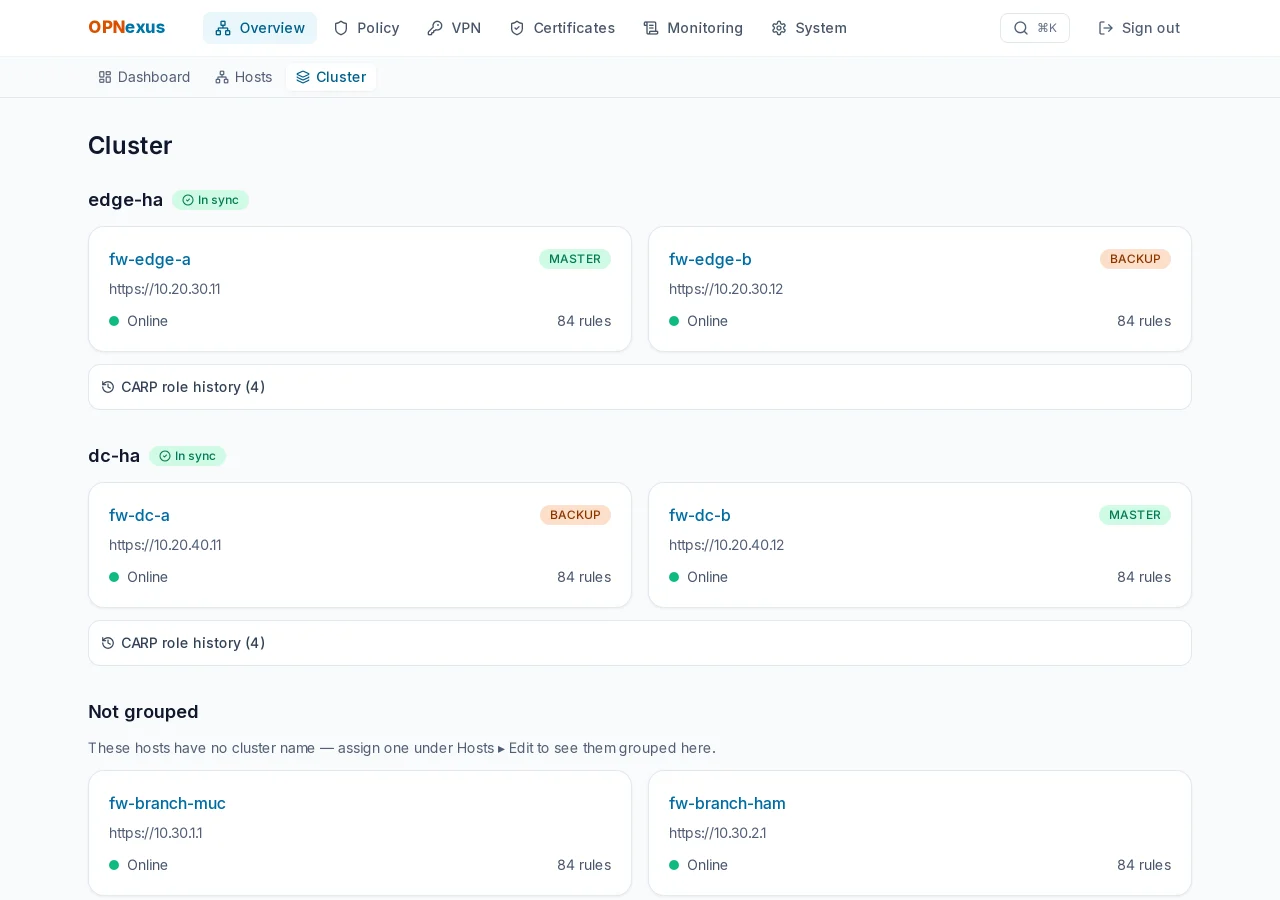Click the MASTER badge on fw-dc-b
The image size is (1280, 900).
pos(1135,515)
